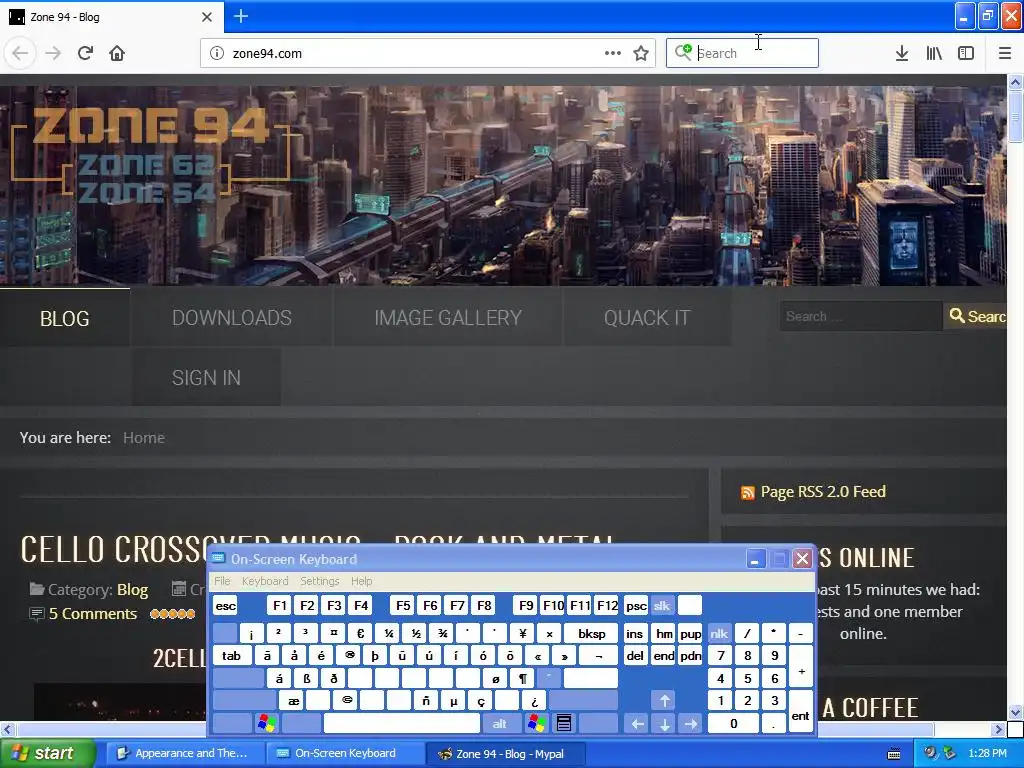Click the psc key on keyboard
The height and width of the screenshot is (768, 1024).
pos(635,605)
